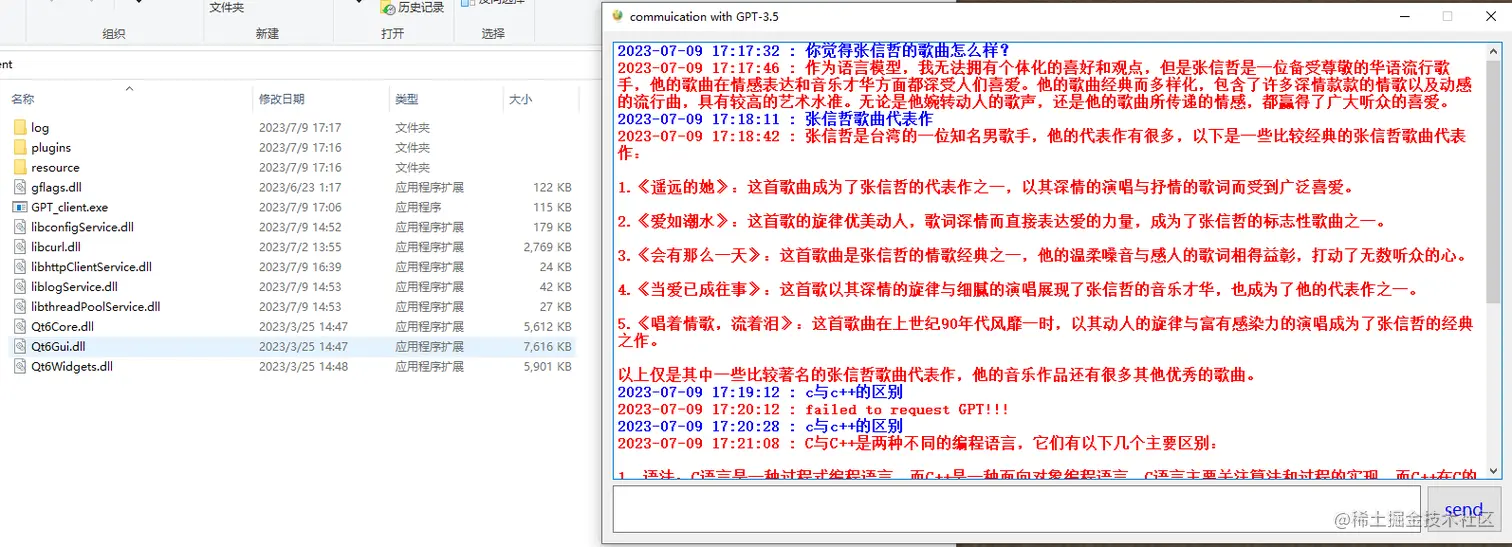Click the '4.《当爱已成往事》' list line

(1017, 291)
